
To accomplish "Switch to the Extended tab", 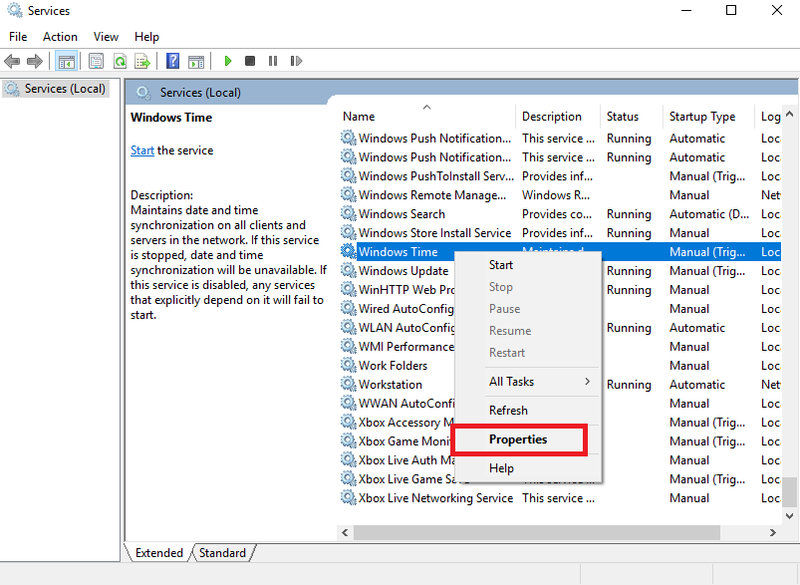I will [159, 553].
